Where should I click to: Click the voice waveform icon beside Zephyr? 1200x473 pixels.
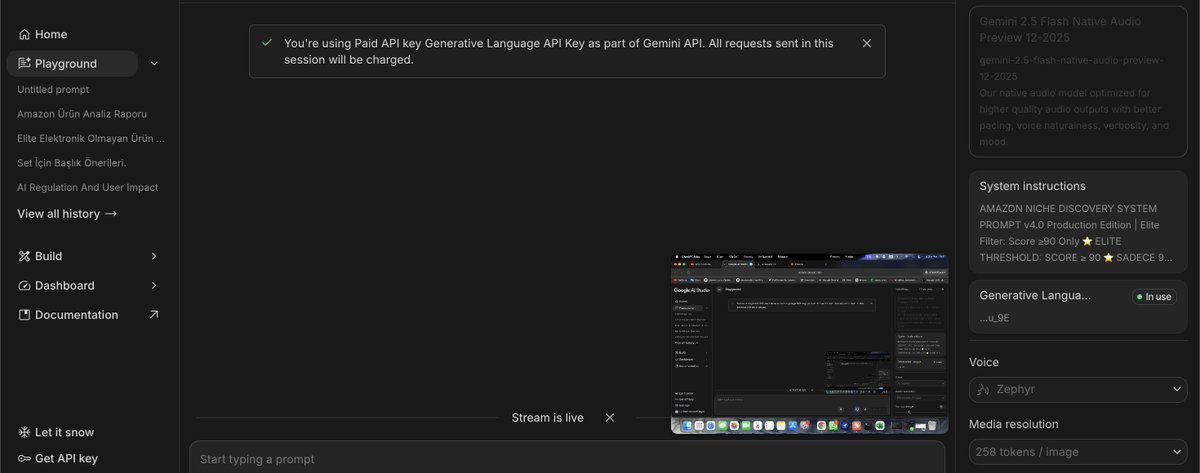(983, 389)
